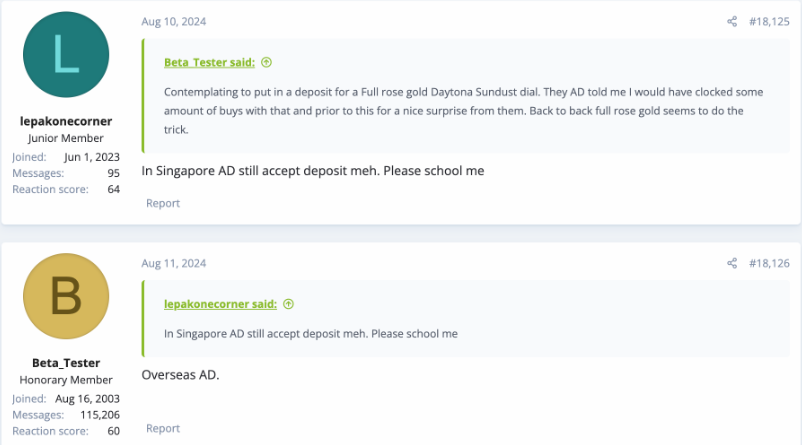The width and height of the screenshot is (802, 445).
Task: Open Beta_Tester username profile link
Action: point(66,363)
